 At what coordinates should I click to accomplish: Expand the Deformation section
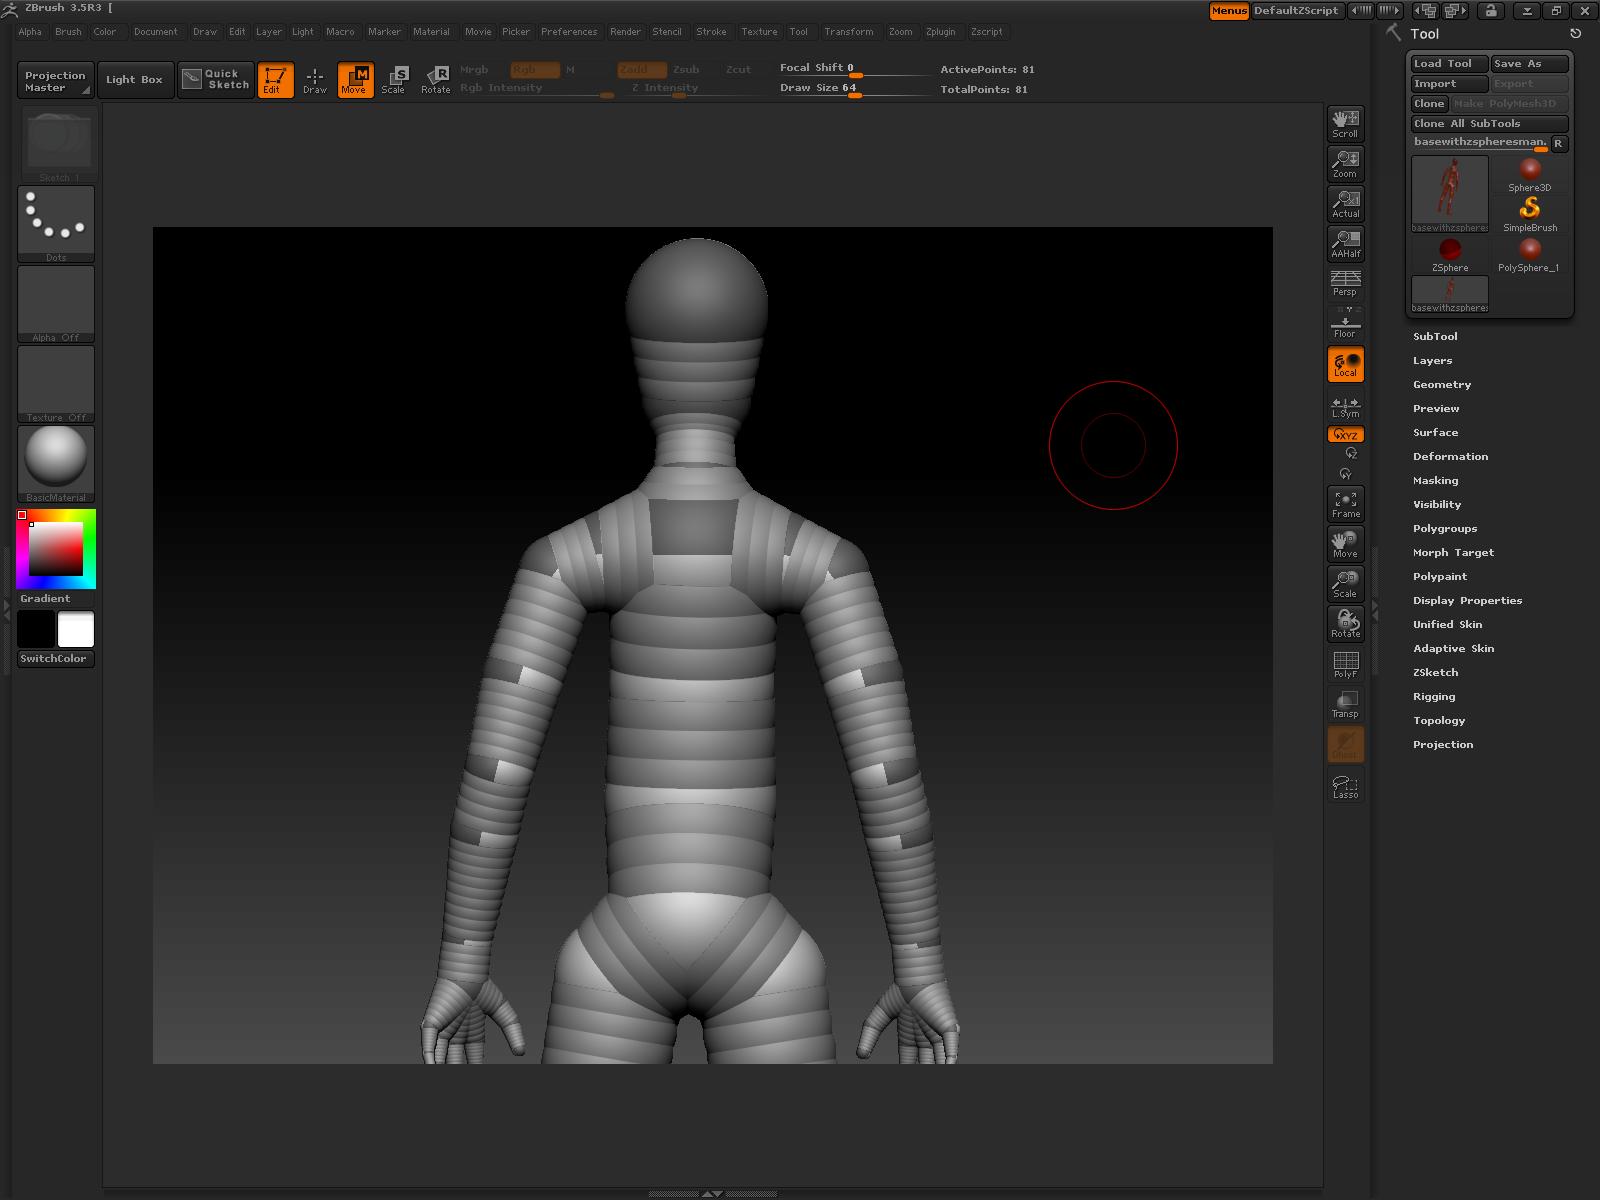click(x=1450, y=457)
